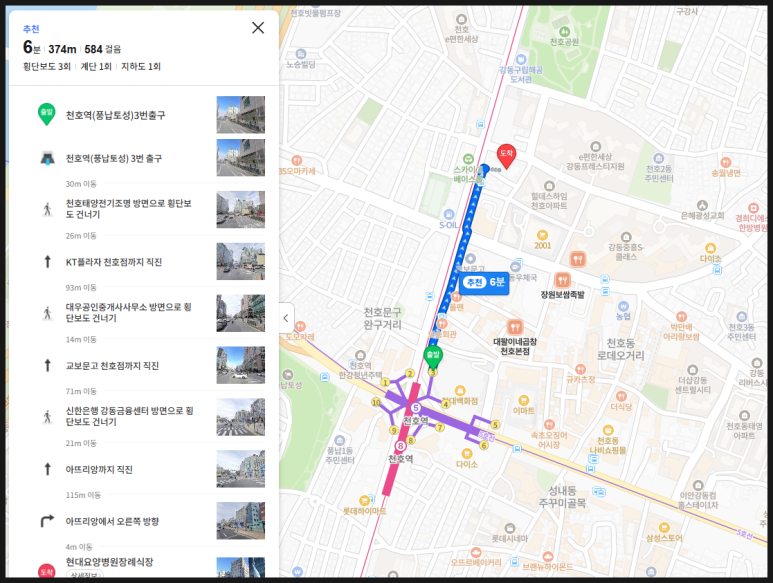Click the subway exit icon beside 3번 출구
Screen dimensions: 773x583
[47, 158]
